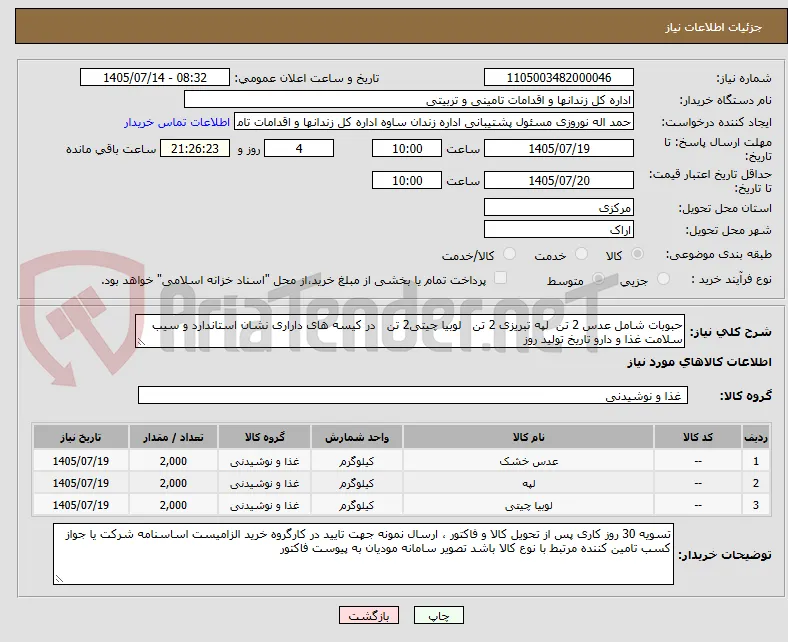The width and height of the screenshot is (788, 642).
Task: Click the quantity 2,000 in لوبیا چیتی row
Action: tap(173, 505)
